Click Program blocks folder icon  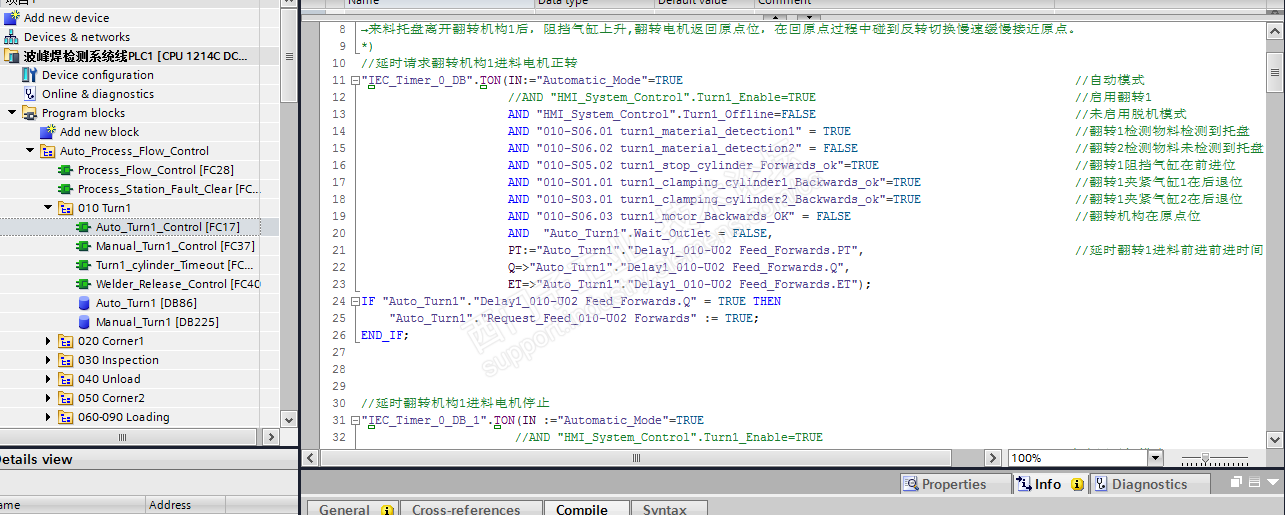tap(30, 113)
